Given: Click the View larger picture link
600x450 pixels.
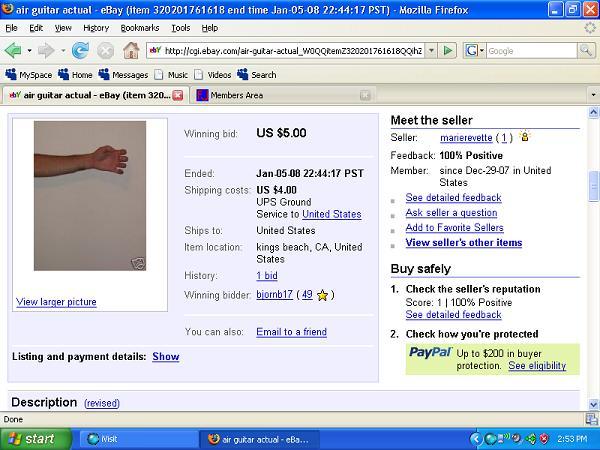Looking at the screenshot, I should click(x=56, y=302).
